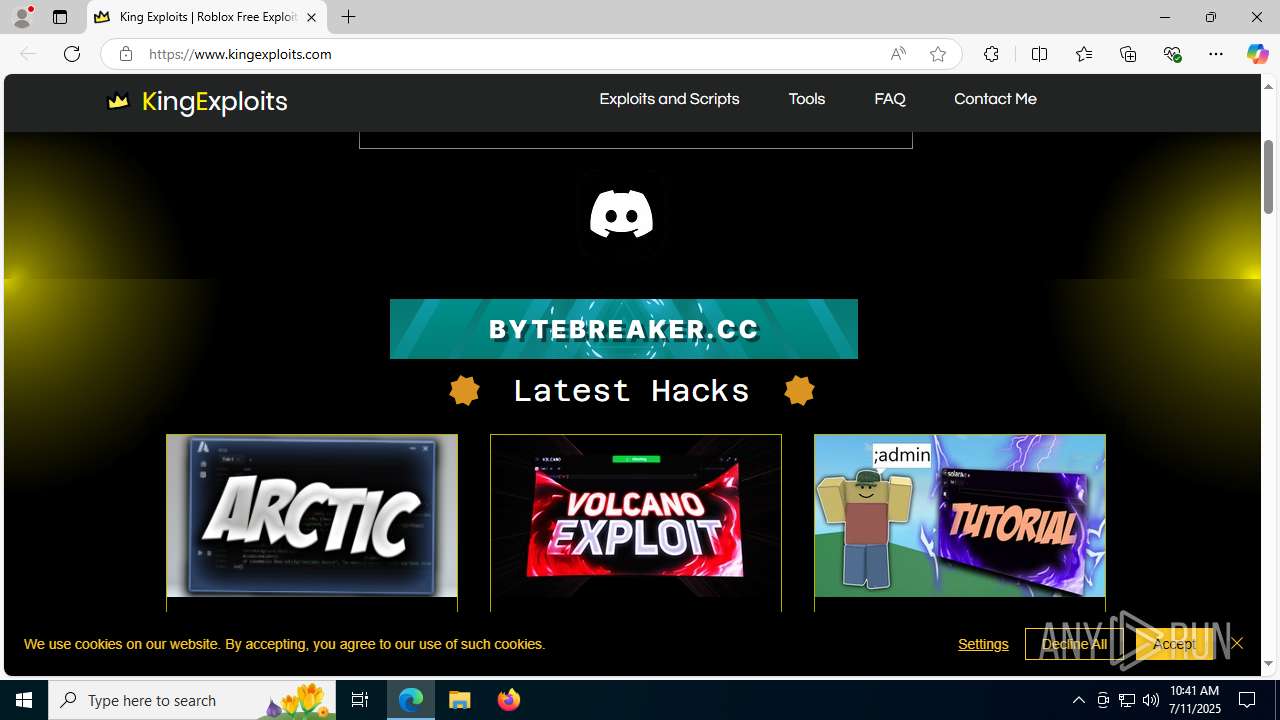The width and height of the screenshot is (1280, 720).
Task: Open the taskbar clock and date
Action: (x=1195, y=700)
